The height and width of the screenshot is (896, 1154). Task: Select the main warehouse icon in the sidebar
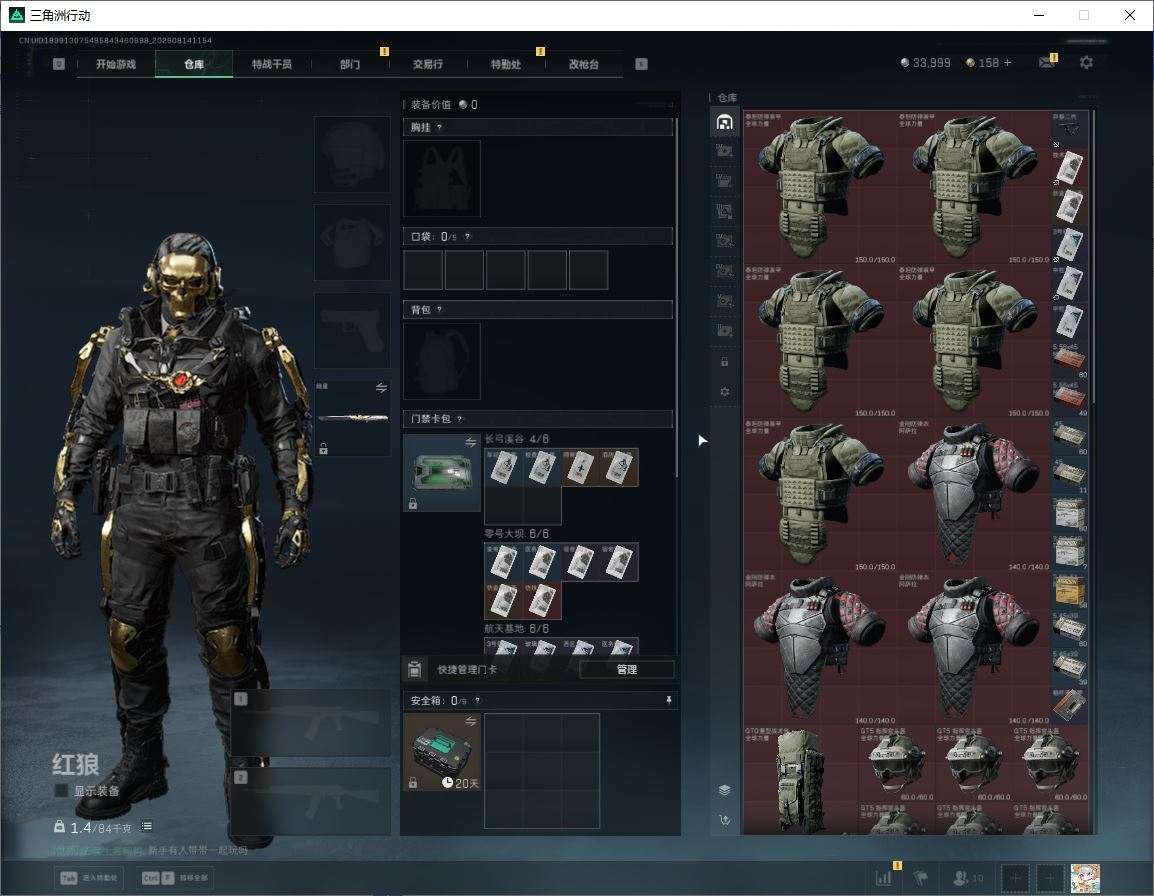tap(724, 121)
